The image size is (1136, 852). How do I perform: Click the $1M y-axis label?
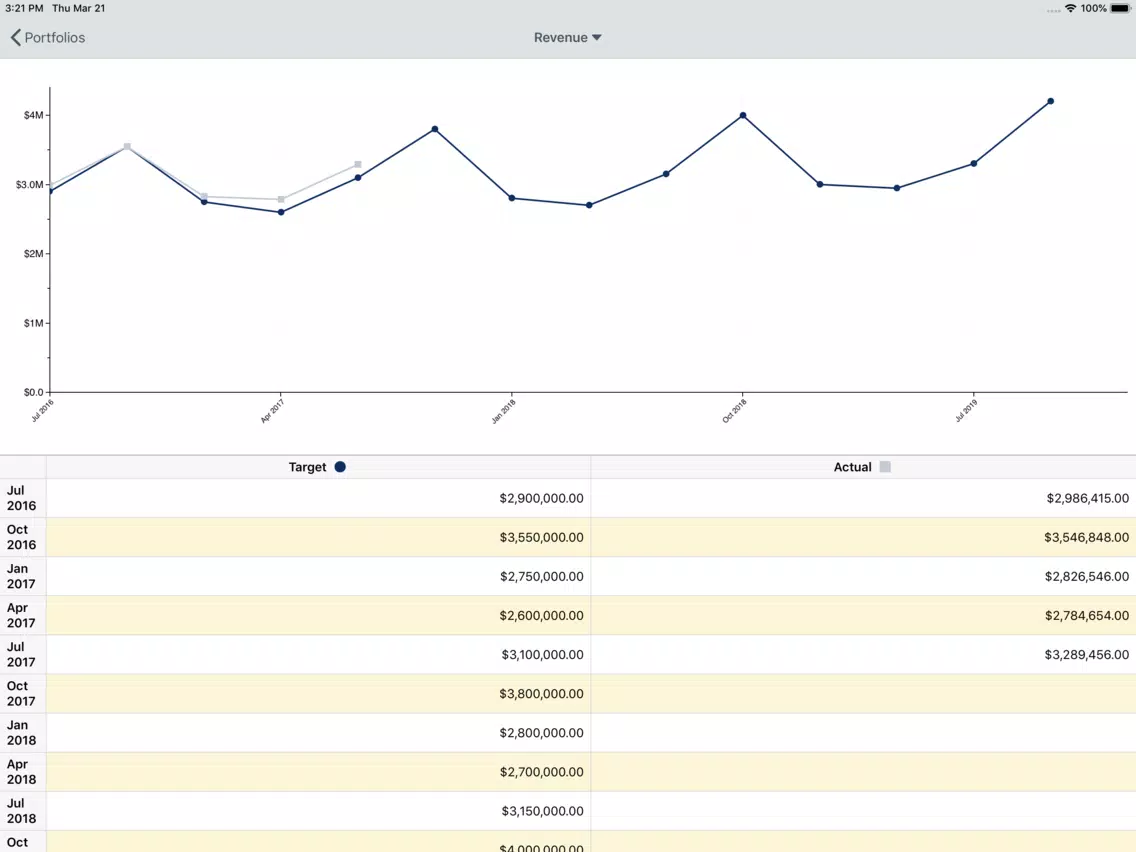(33, 323)
